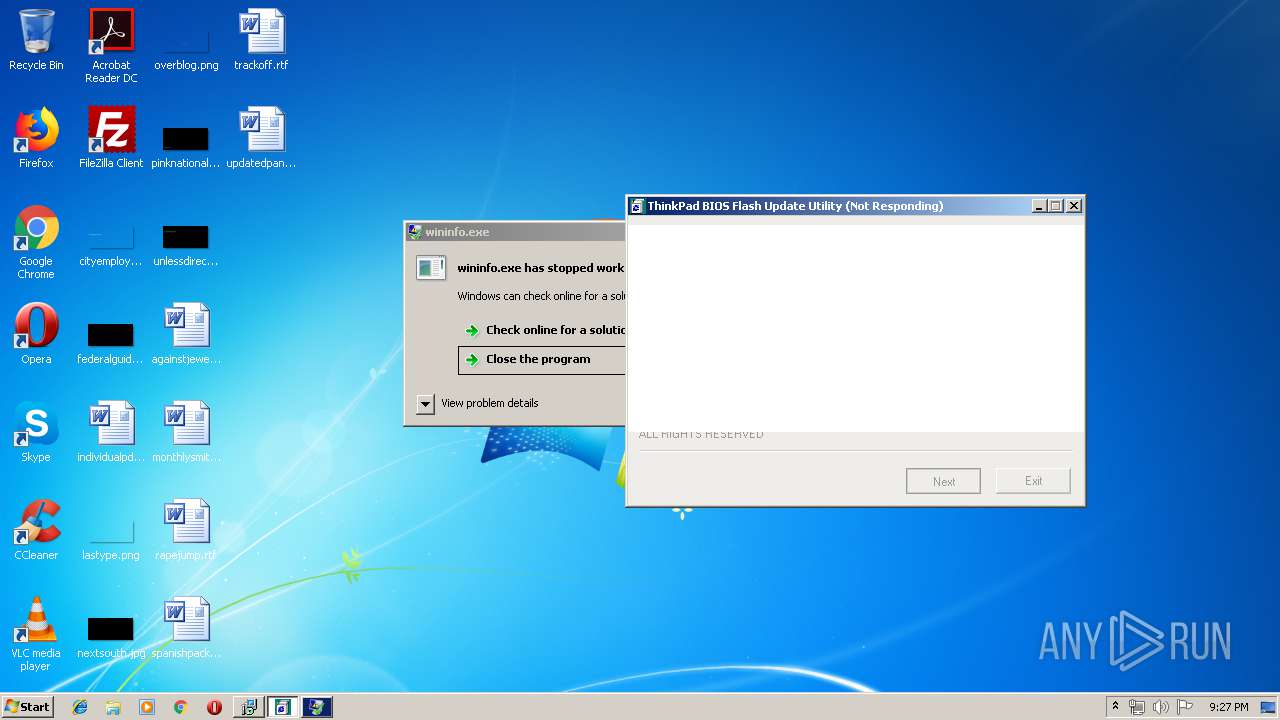Close the ThinkPad BIOS Flash Update window
Screen dimensions: 1280x720
pyautogui.click(x=1074, y=206)
